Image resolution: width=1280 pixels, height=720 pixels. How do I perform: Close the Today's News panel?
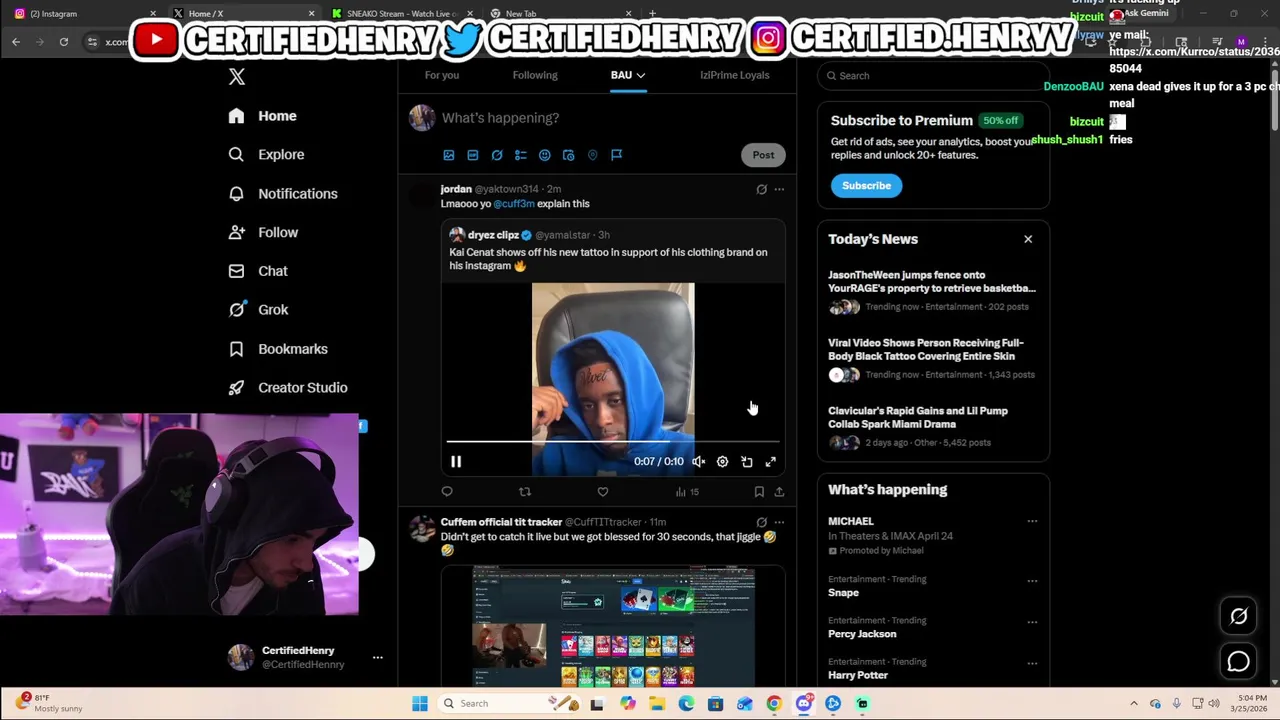[x=1028, y=239]
